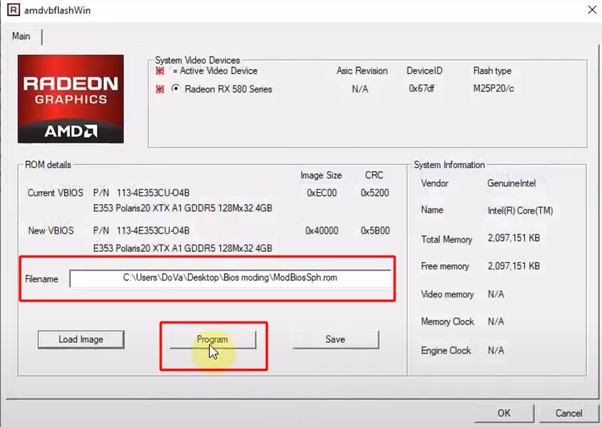
Task: Select the Radeon RX 580 Series radio button
Action: click(x=175, y=89)
